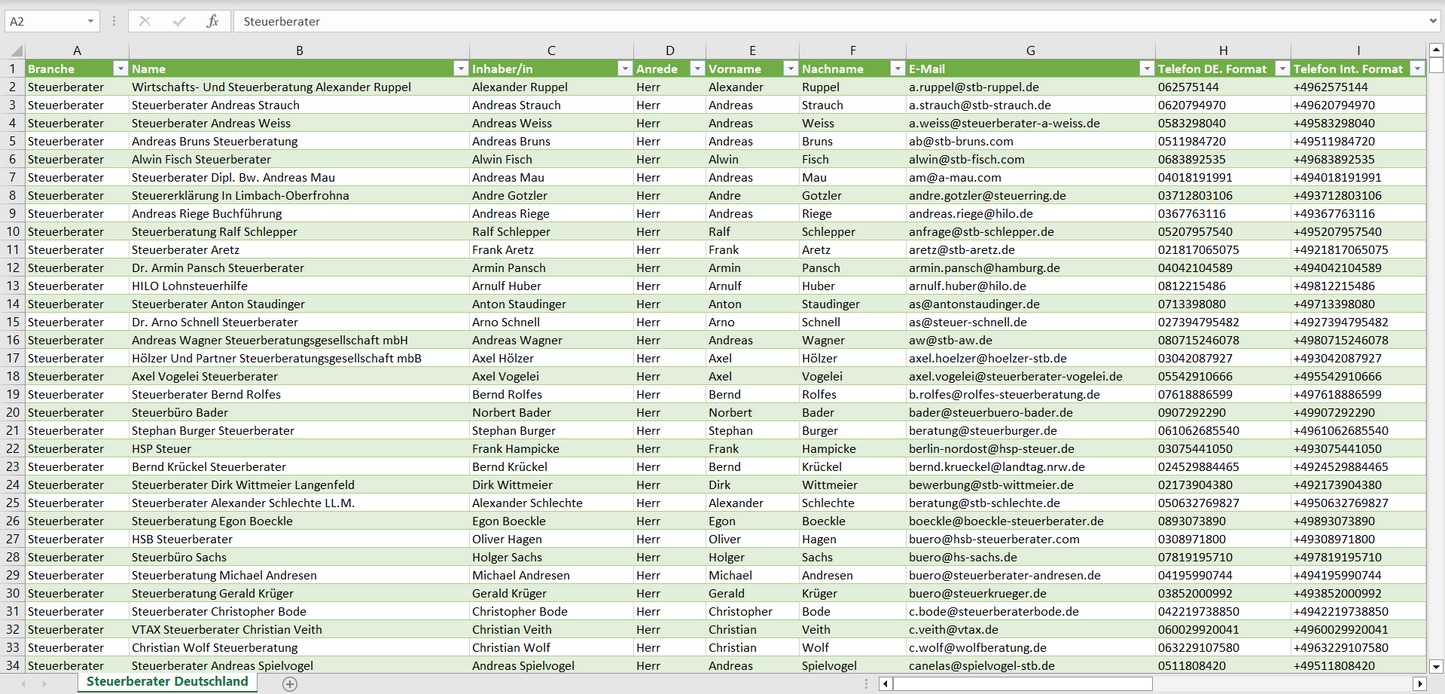
Task: Click the Insert Function fx icon
Action: (212, 21)
